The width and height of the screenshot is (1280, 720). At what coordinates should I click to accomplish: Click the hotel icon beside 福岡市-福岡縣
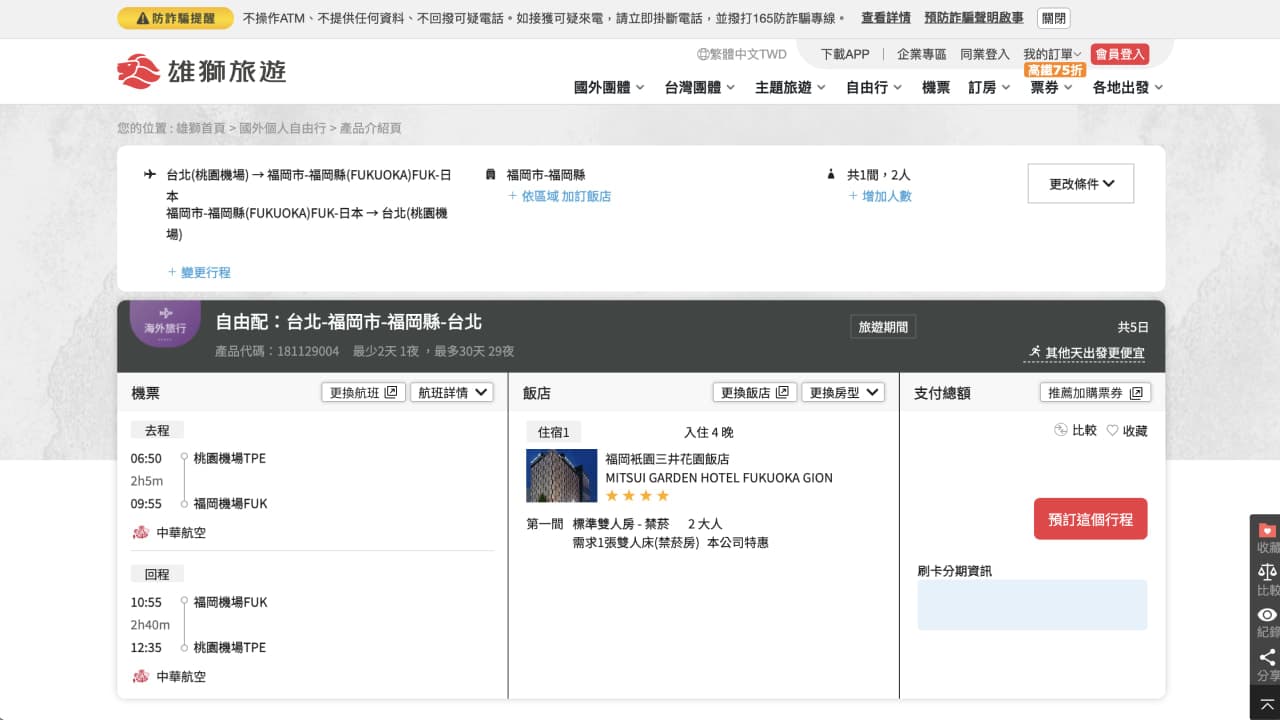pos(490,174)
